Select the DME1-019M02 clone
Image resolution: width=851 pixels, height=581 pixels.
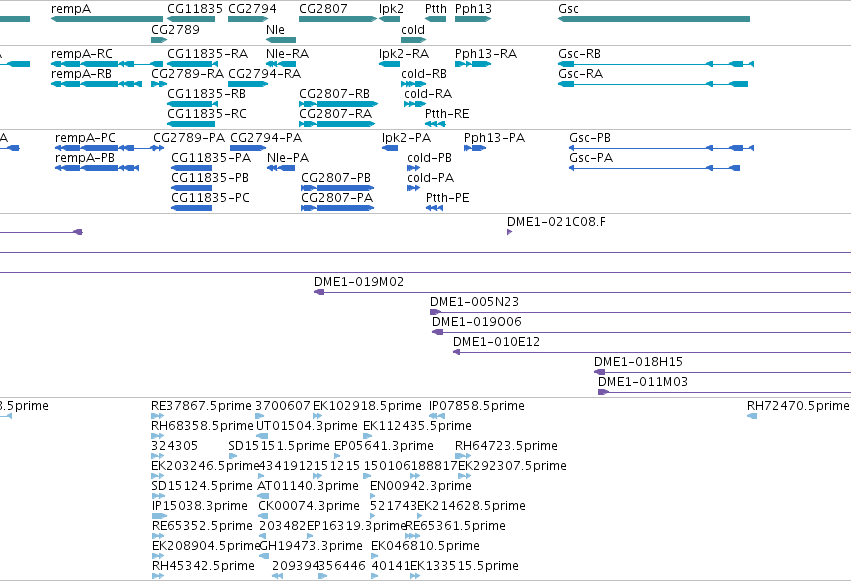[582, 292]
